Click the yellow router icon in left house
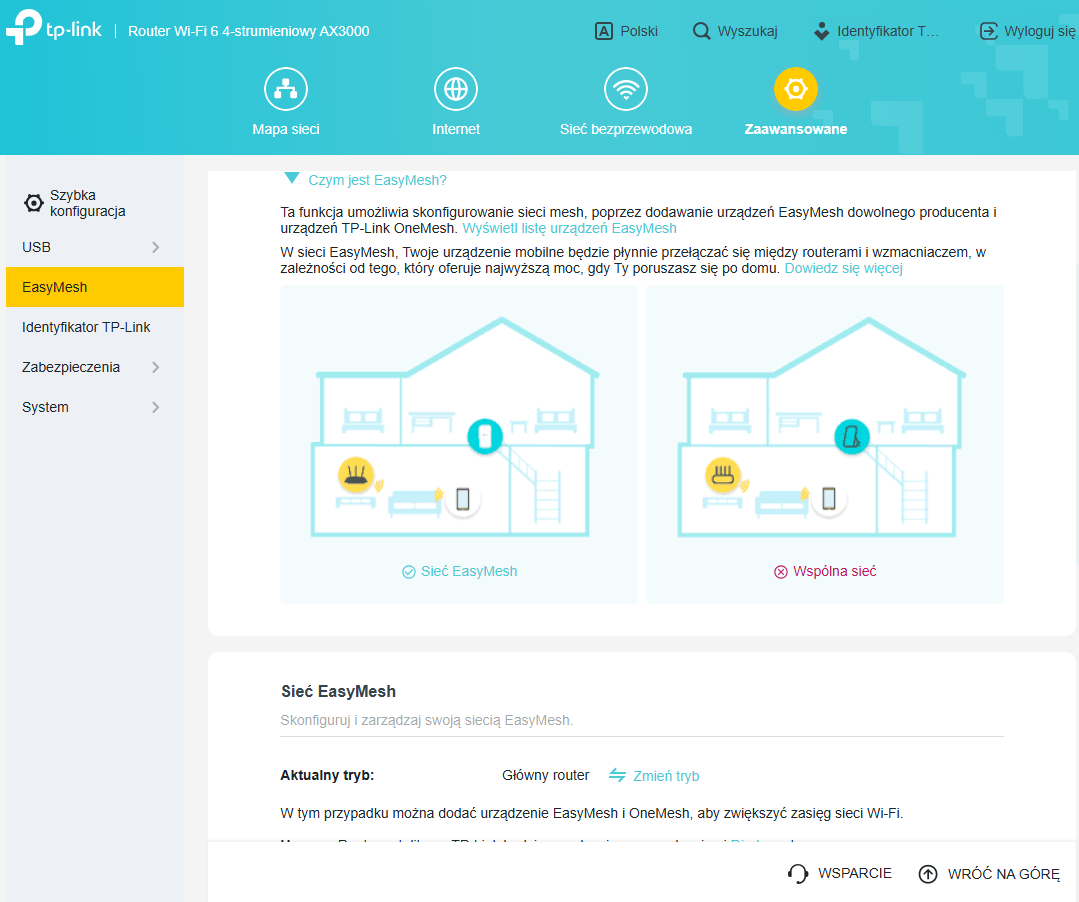Viewport: 1079px width, 902px height. pyautogui.click(x=356, y=475)
